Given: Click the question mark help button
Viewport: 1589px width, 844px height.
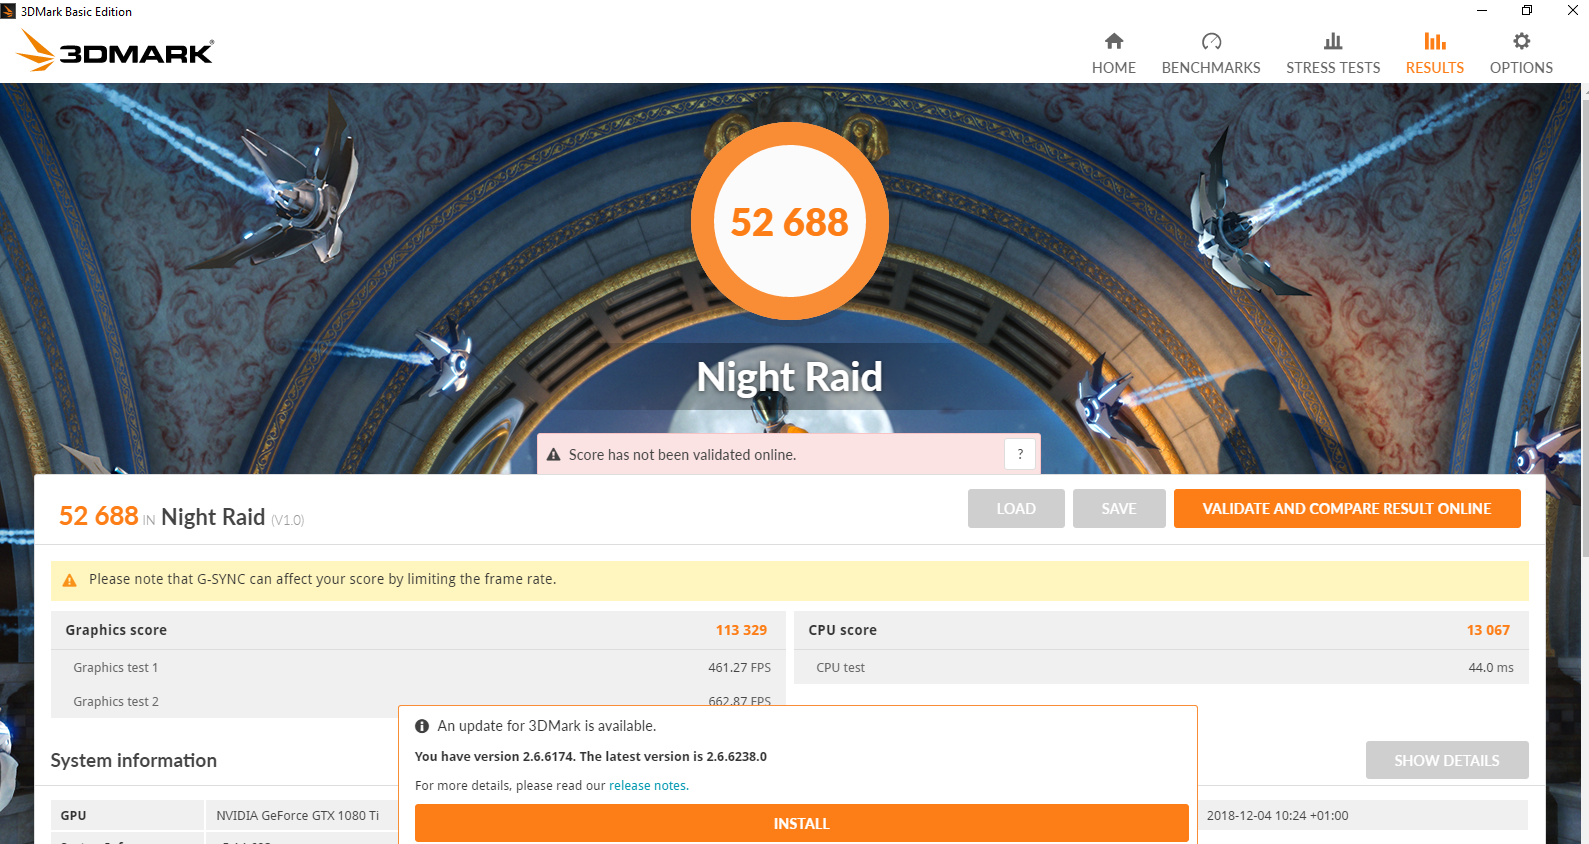Looking at the screenshot, I should pos(1020,454).
